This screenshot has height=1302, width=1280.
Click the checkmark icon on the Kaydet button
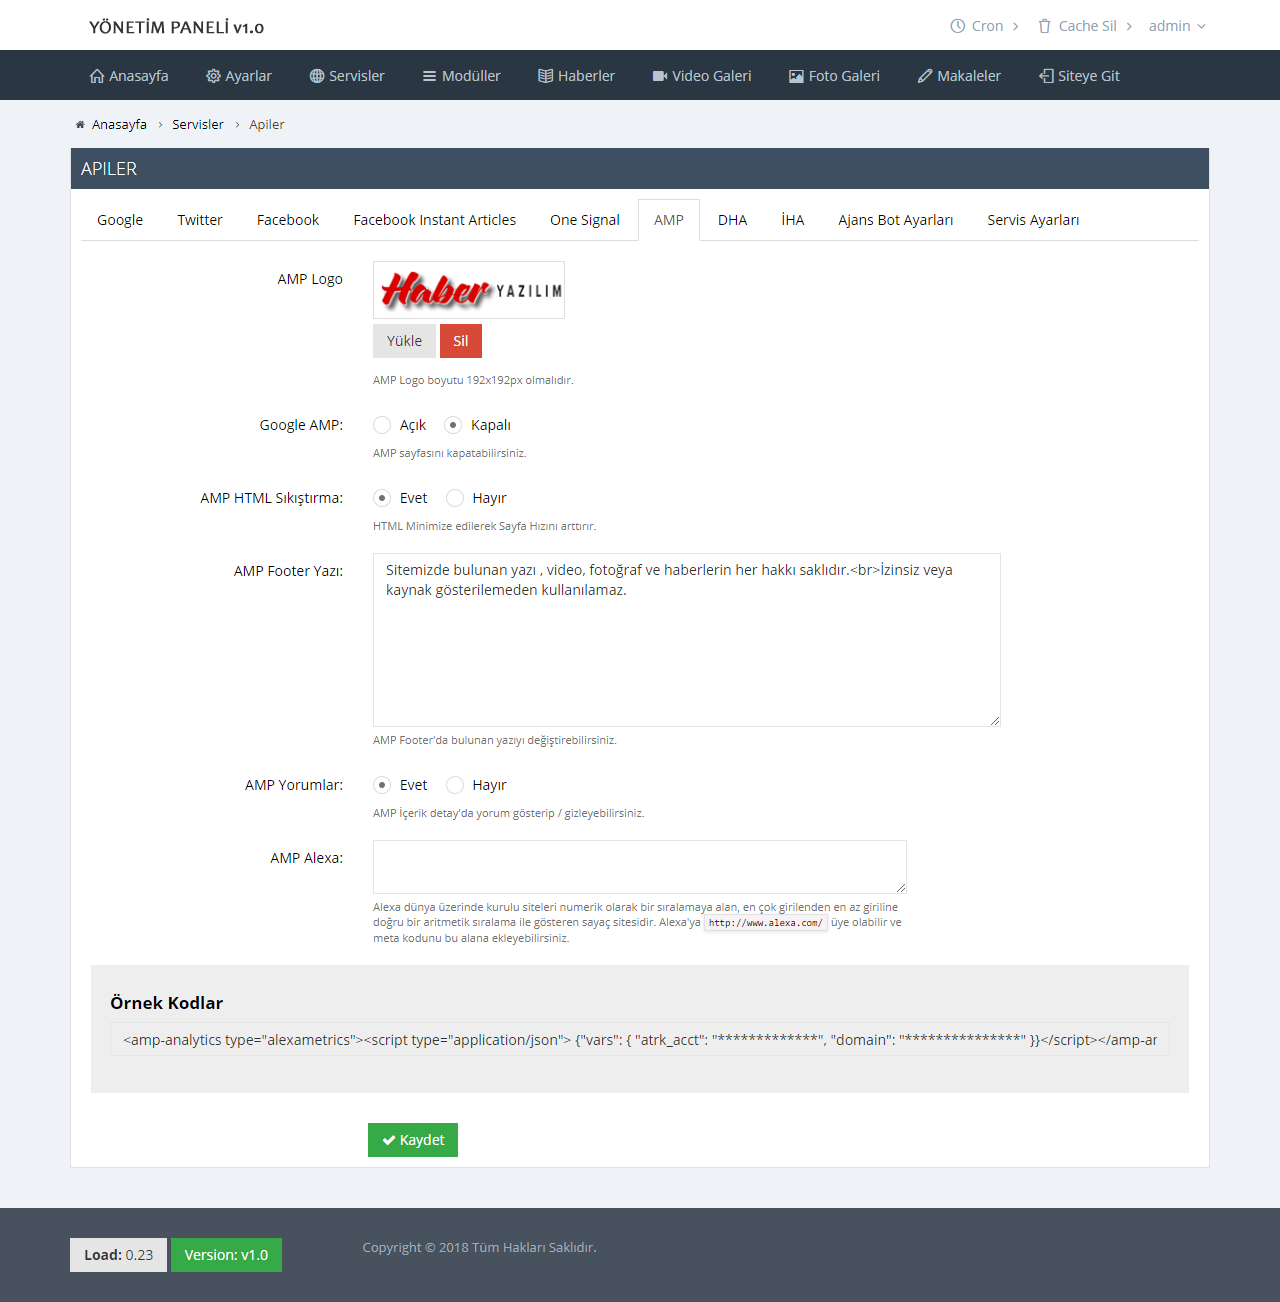click(389, 1140)
